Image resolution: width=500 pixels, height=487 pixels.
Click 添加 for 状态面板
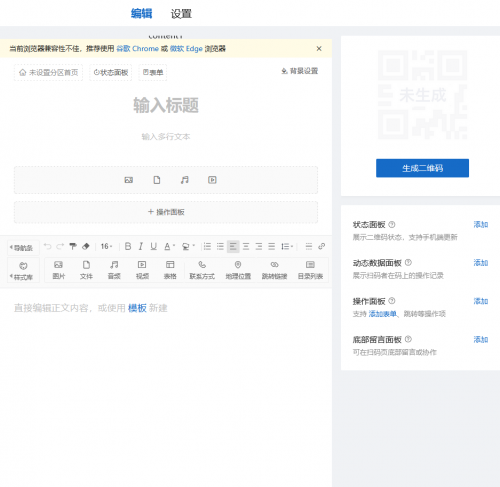tap(481, 224)
